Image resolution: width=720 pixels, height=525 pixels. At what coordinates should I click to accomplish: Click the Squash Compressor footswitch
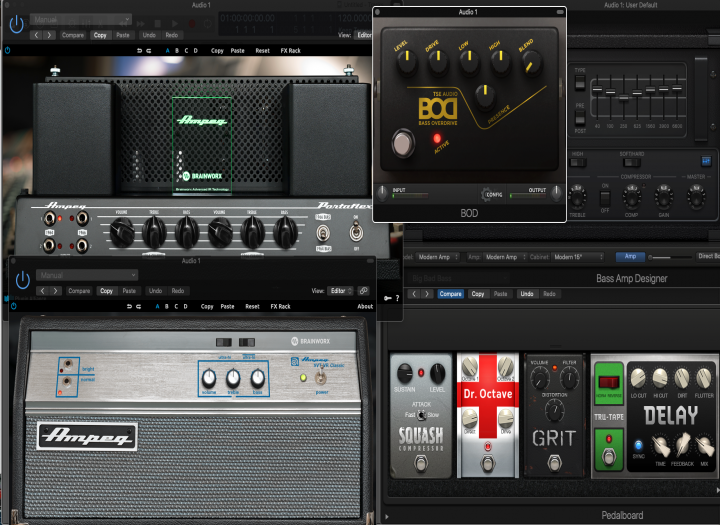pyautogui.click(x=421, y=463)
